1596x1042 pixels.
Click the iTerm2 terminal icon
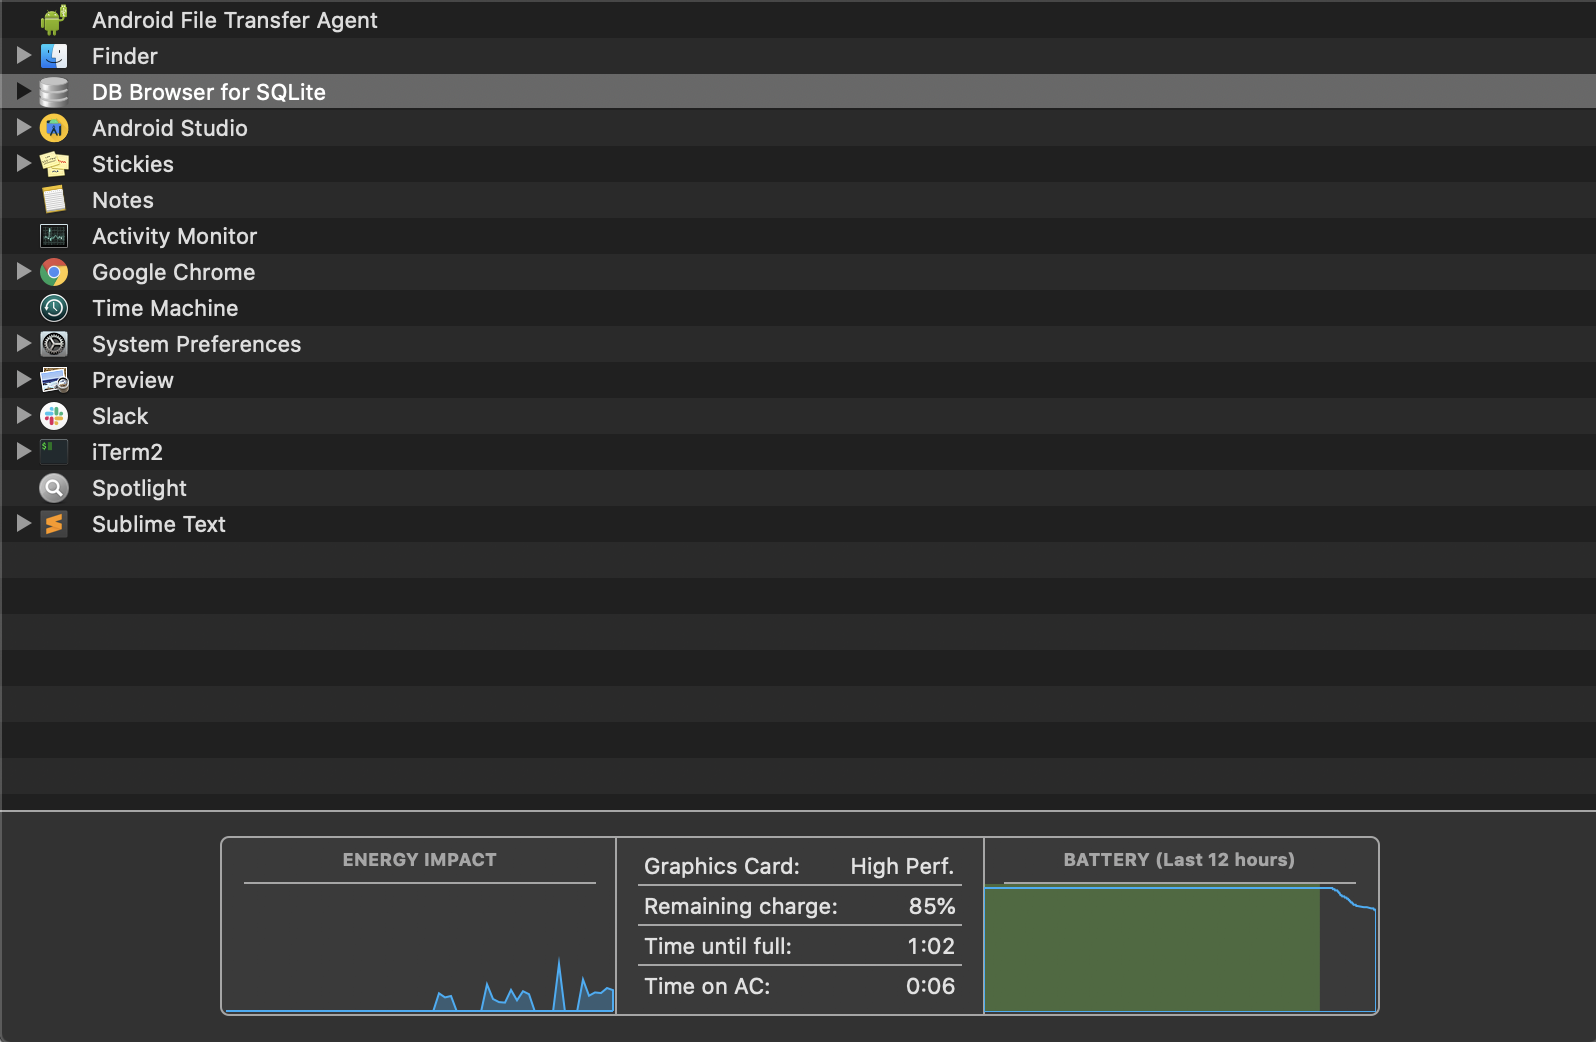pyautogui.click(x=54, y=452)
